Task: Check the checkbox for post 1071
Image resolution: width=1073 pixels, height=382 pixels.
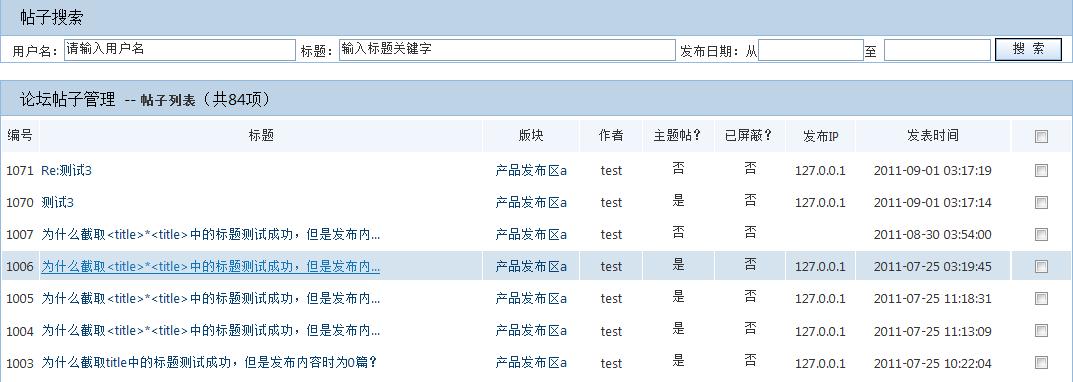Action: 1042,170
